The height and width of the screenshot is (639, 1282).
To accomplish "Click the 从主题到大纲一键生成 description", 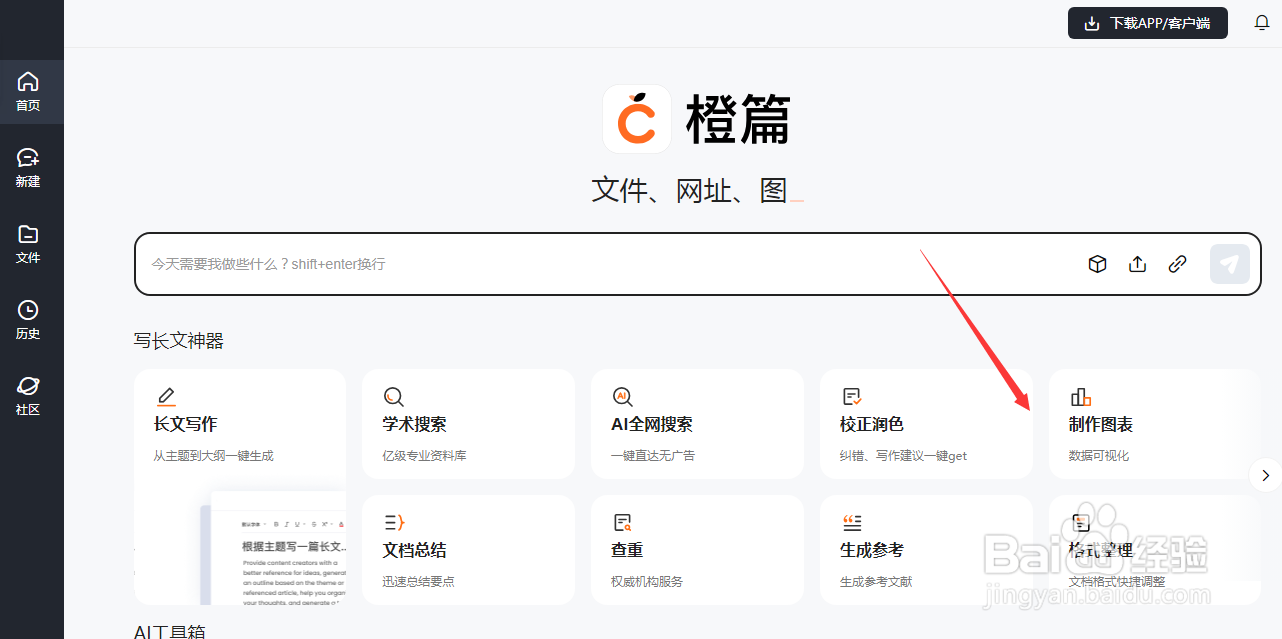I will (213, 455).
